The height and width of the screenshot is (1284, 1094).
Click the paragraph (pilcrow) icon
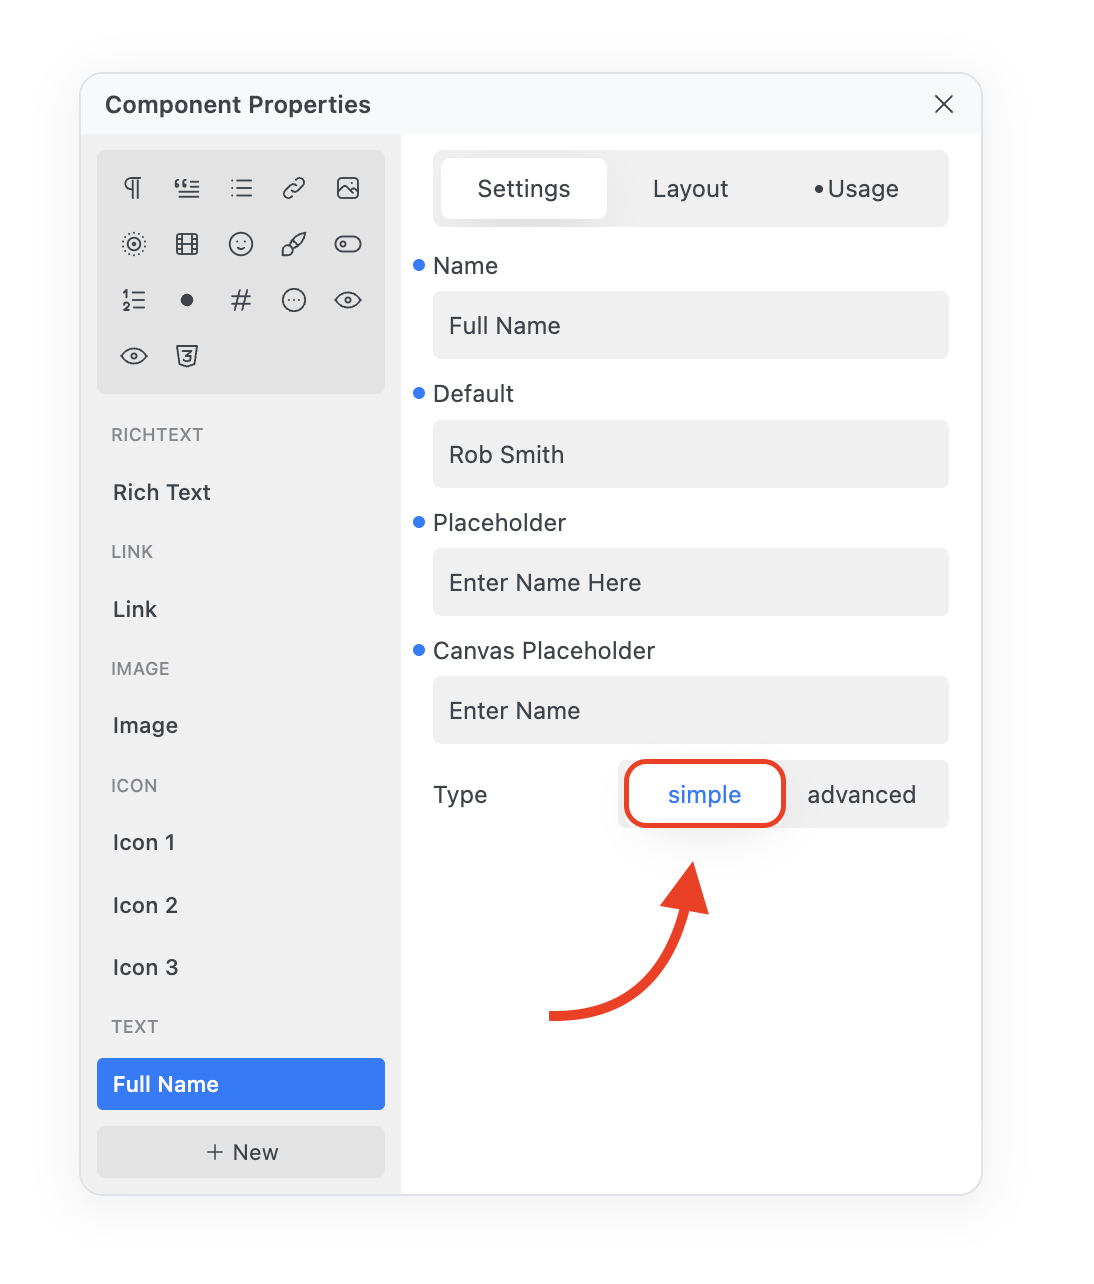[133, 188]
